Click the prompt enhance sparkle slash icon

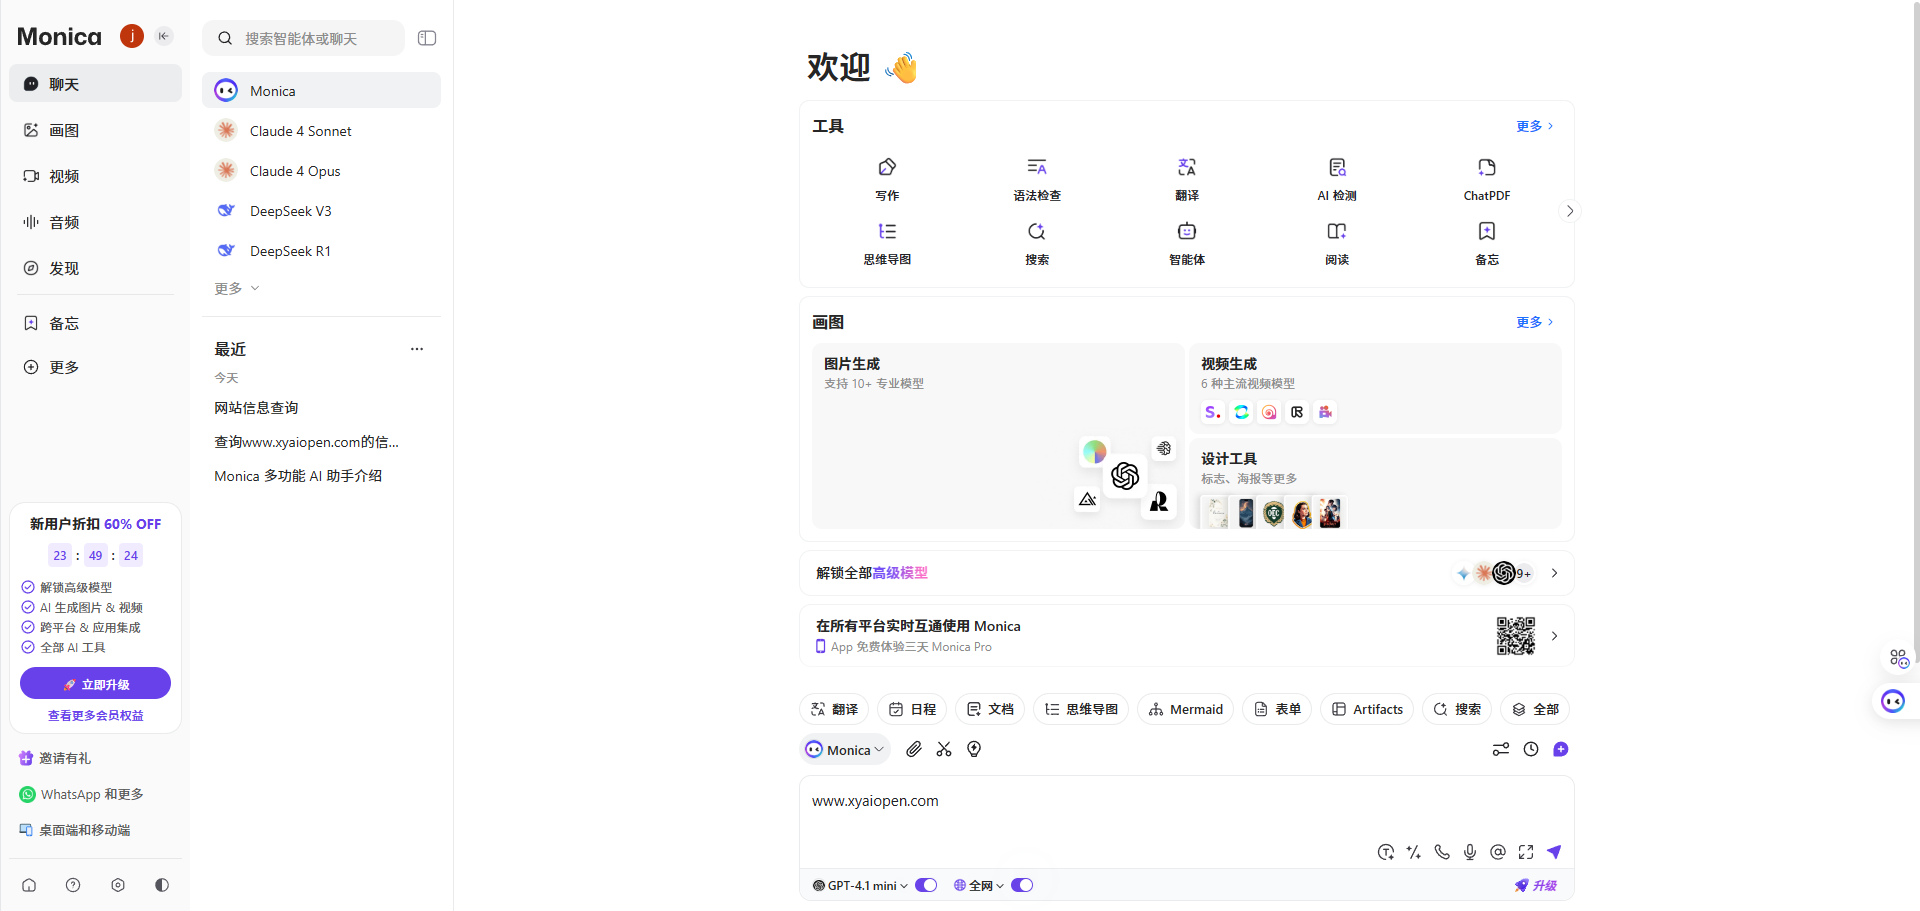pyautogui.click(x=1414, y=852)
